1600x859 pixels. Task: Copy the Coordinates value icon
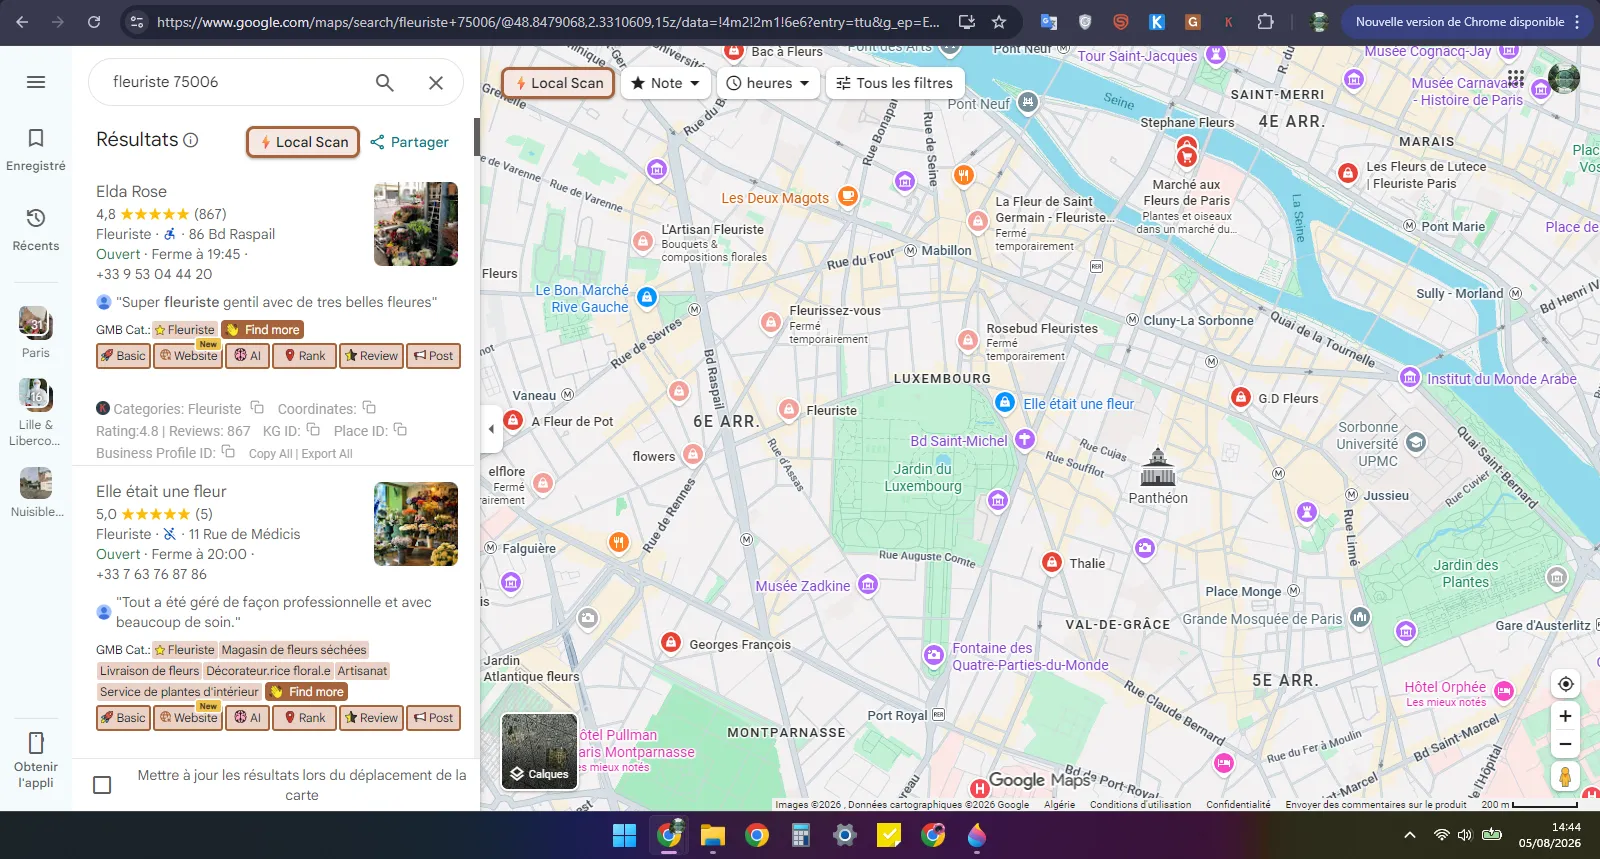pyautogui.click(x=369, y=408)
